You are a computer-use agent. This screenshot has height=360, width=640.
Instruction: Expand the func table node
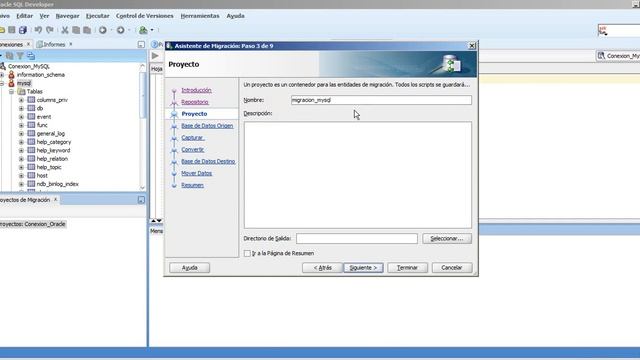coord(21,125)
